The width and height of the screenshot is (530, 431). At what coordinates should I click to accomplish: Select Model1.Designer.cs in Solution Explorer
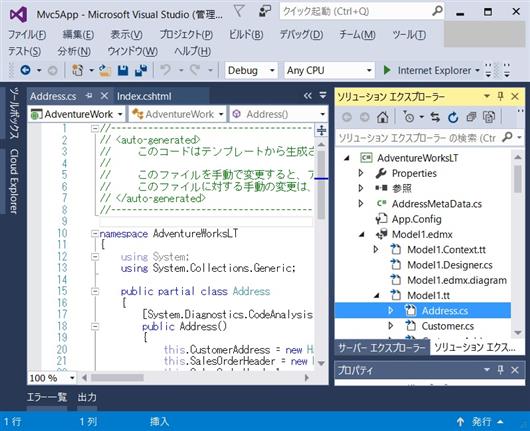(450, 265)
